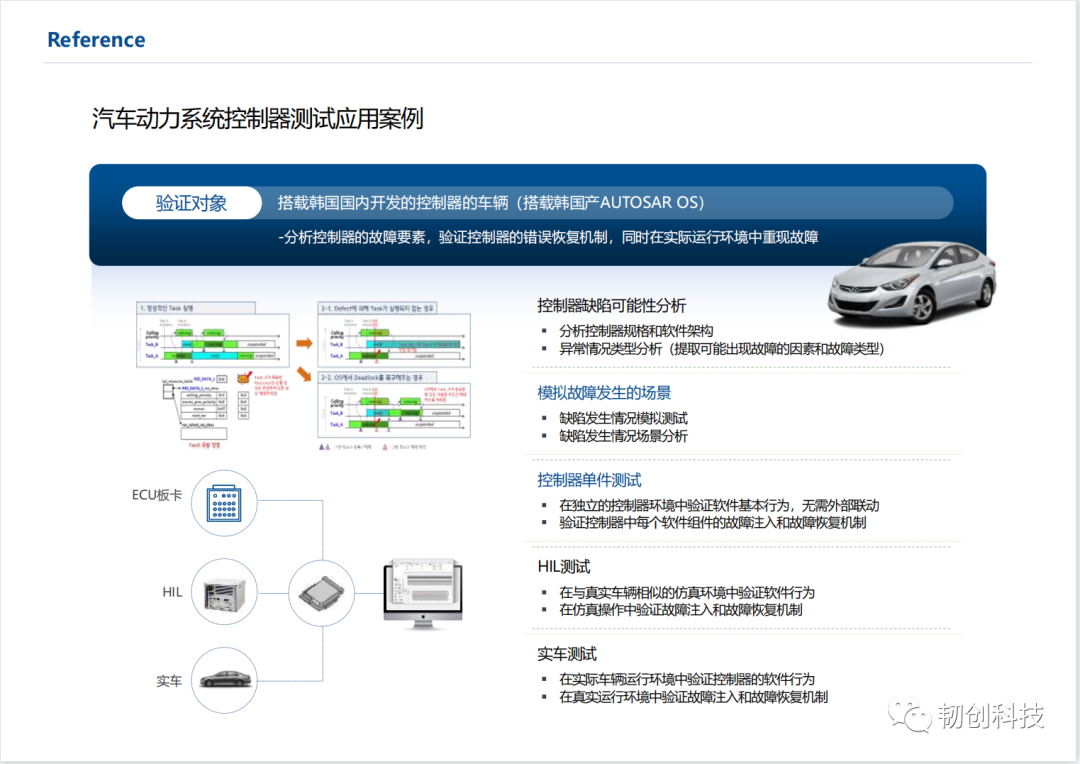Screen dimensions: 1080x764
Task: Select the ECU板卡 circuit board icon
Action: [x=223, y=503]
